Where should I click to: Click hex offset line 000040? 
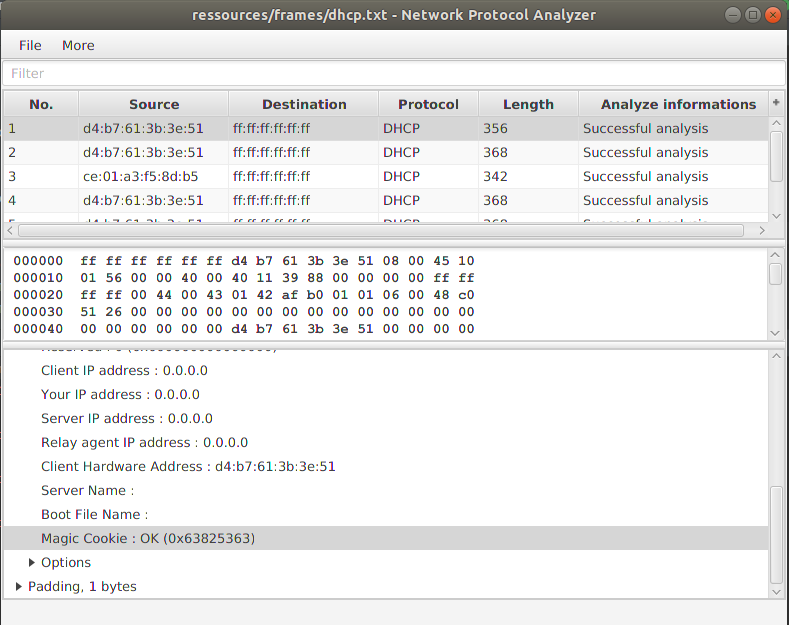coord(244,329)
